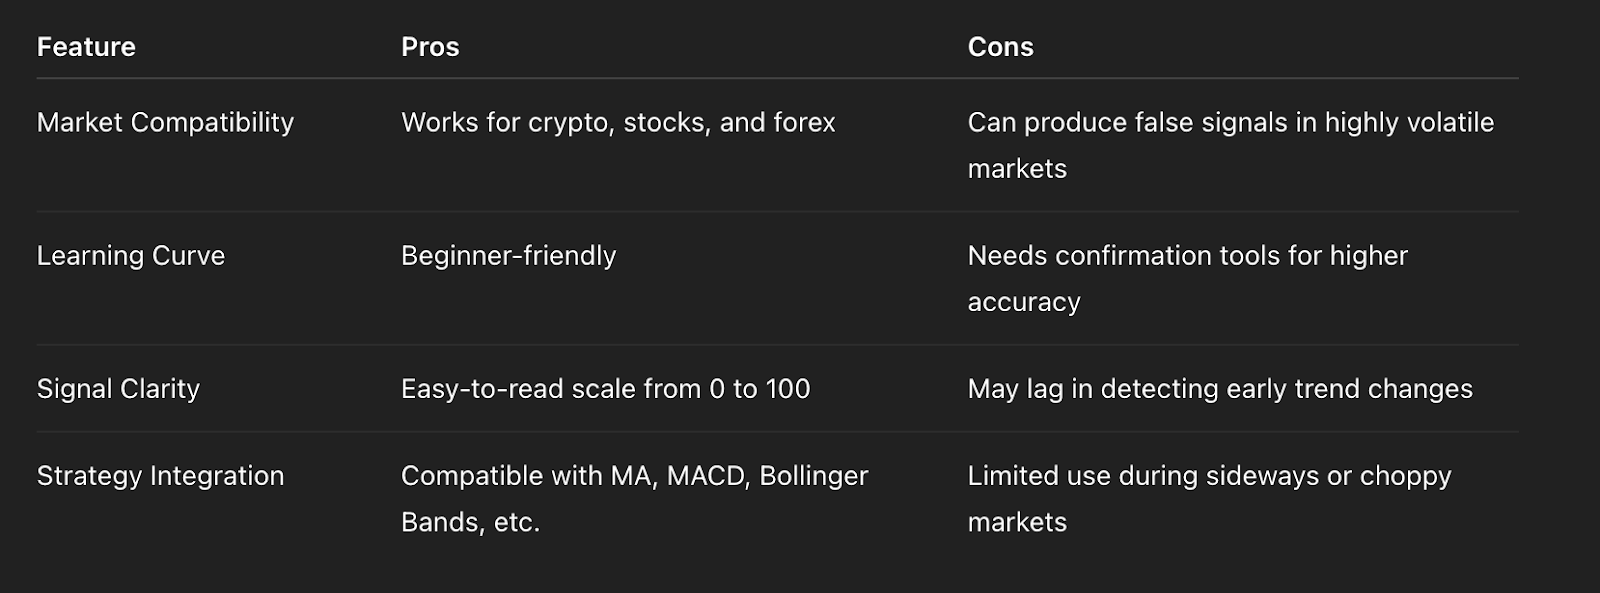
Task: Click 'Easy-to-read scale from 0 to 100' text
Action: 605,389
